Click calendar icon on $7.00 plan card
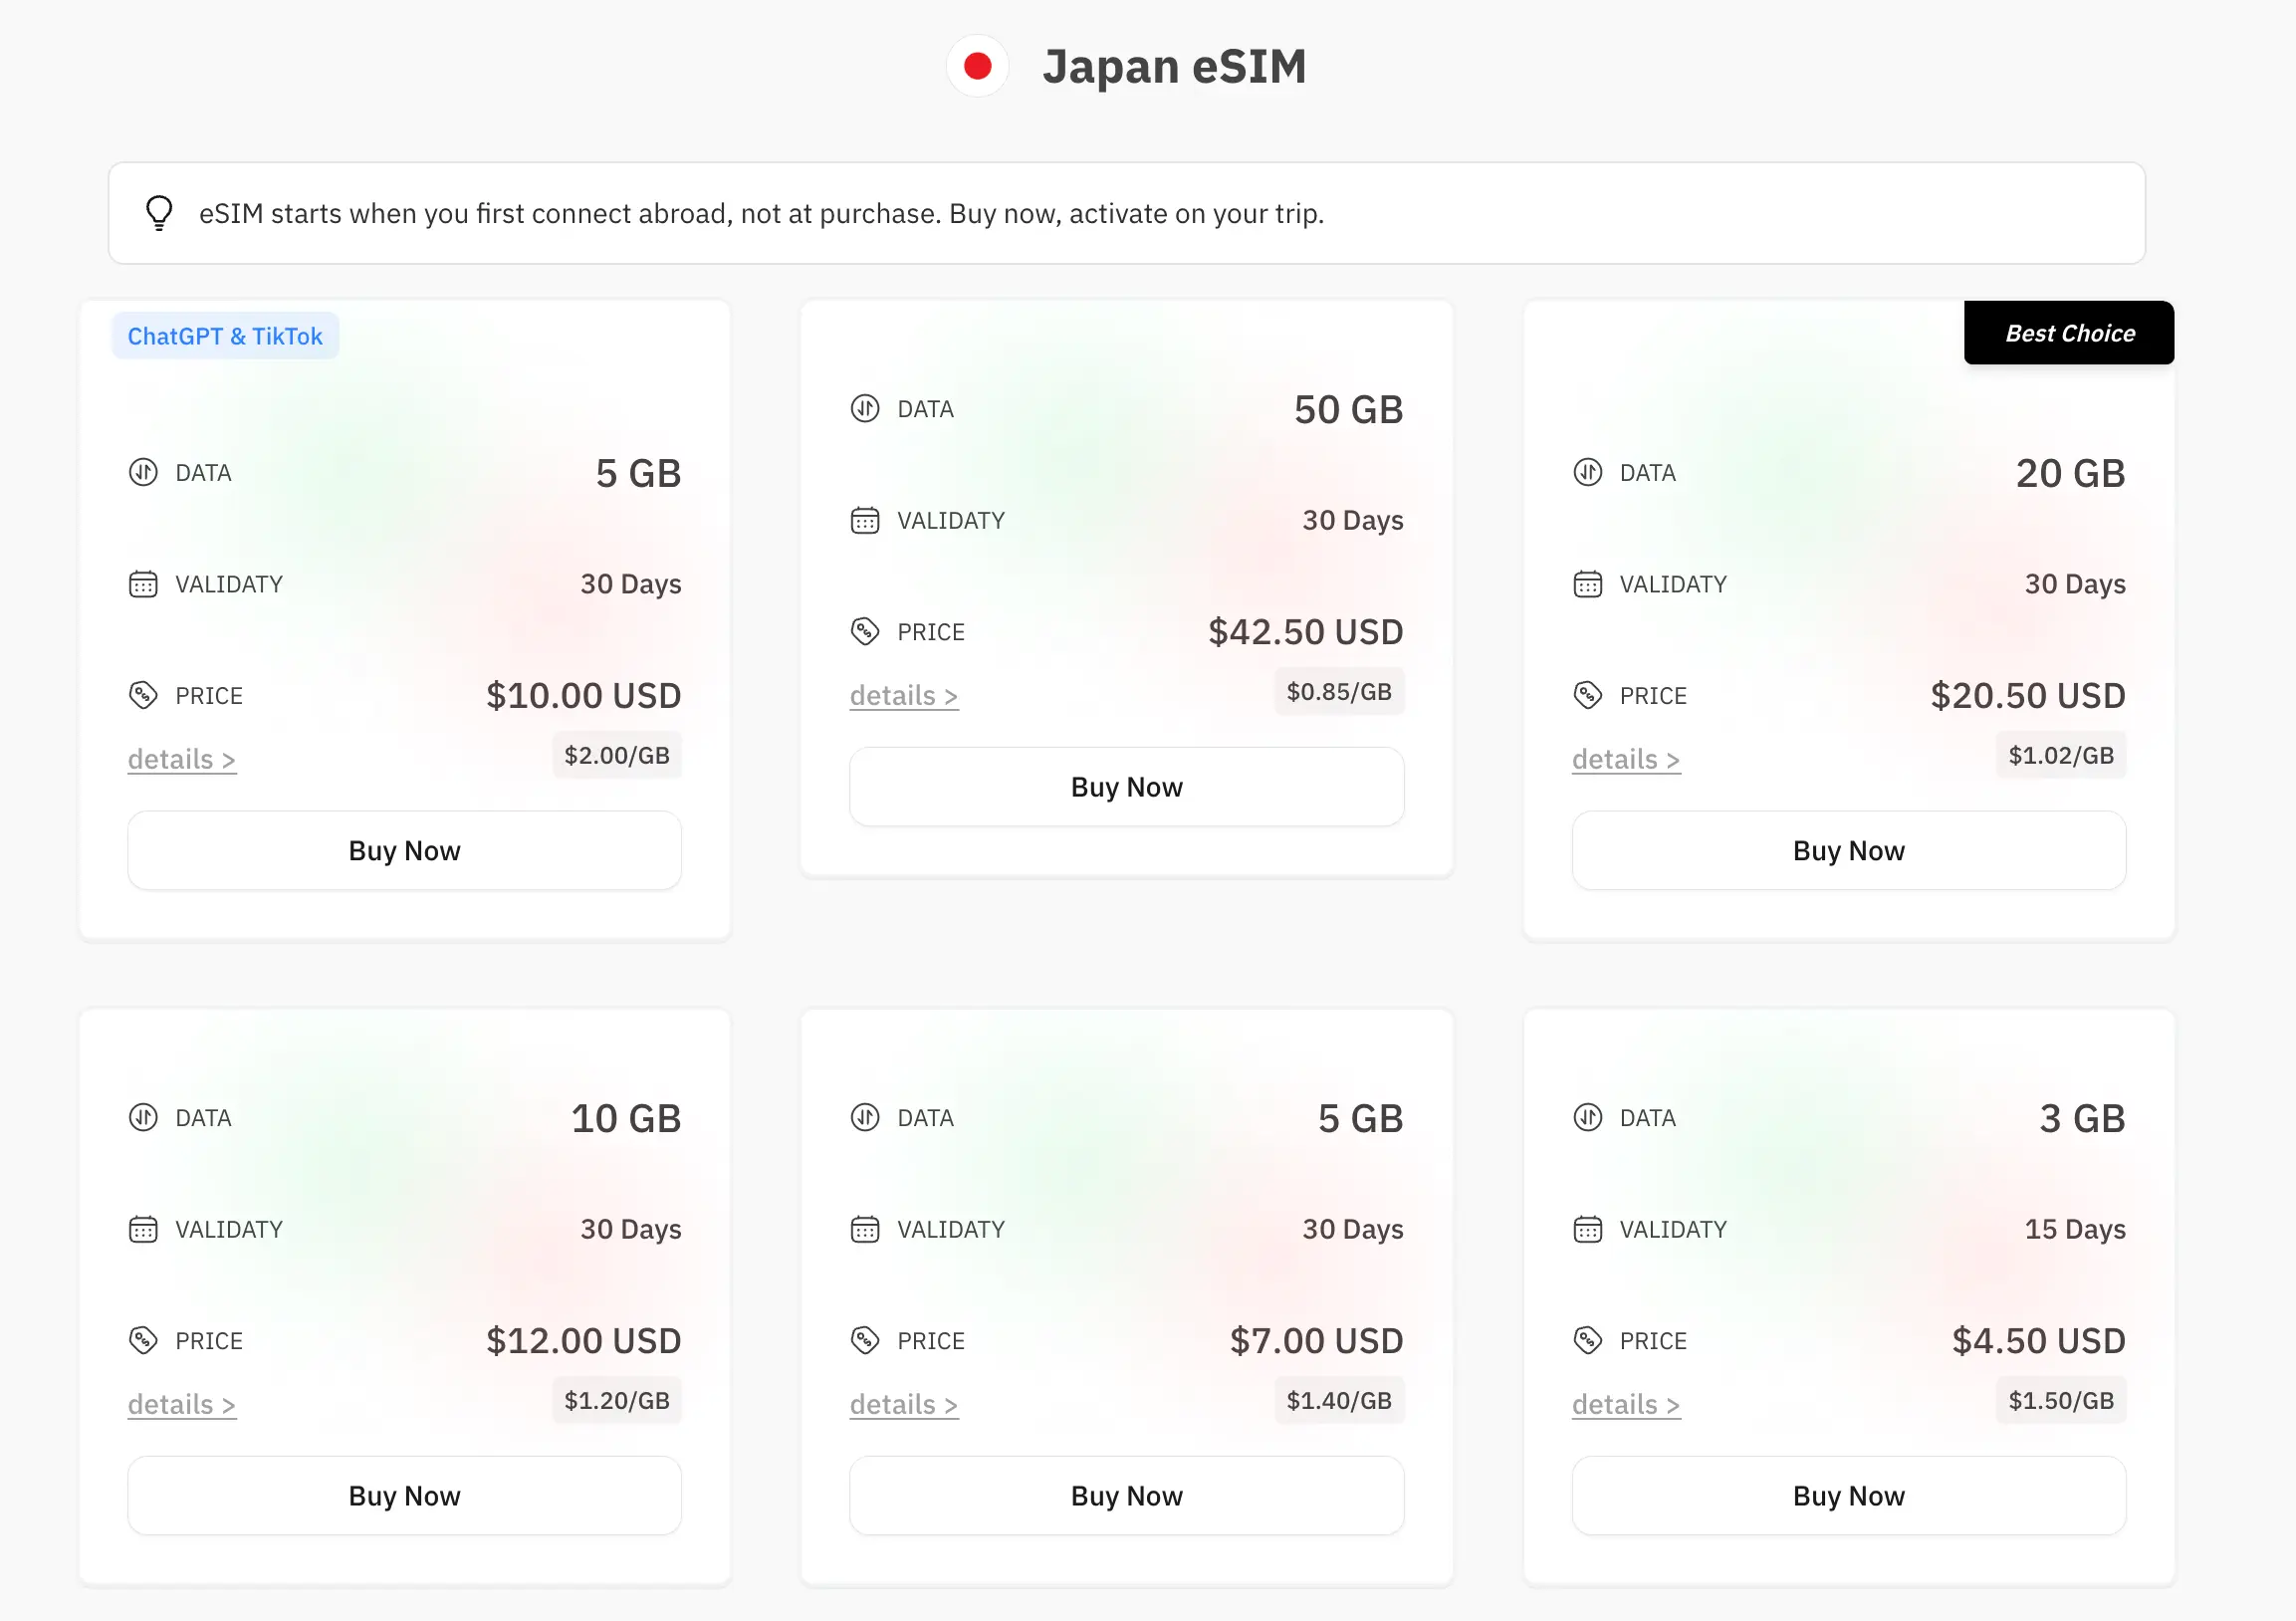 (x=865, y=1229)
